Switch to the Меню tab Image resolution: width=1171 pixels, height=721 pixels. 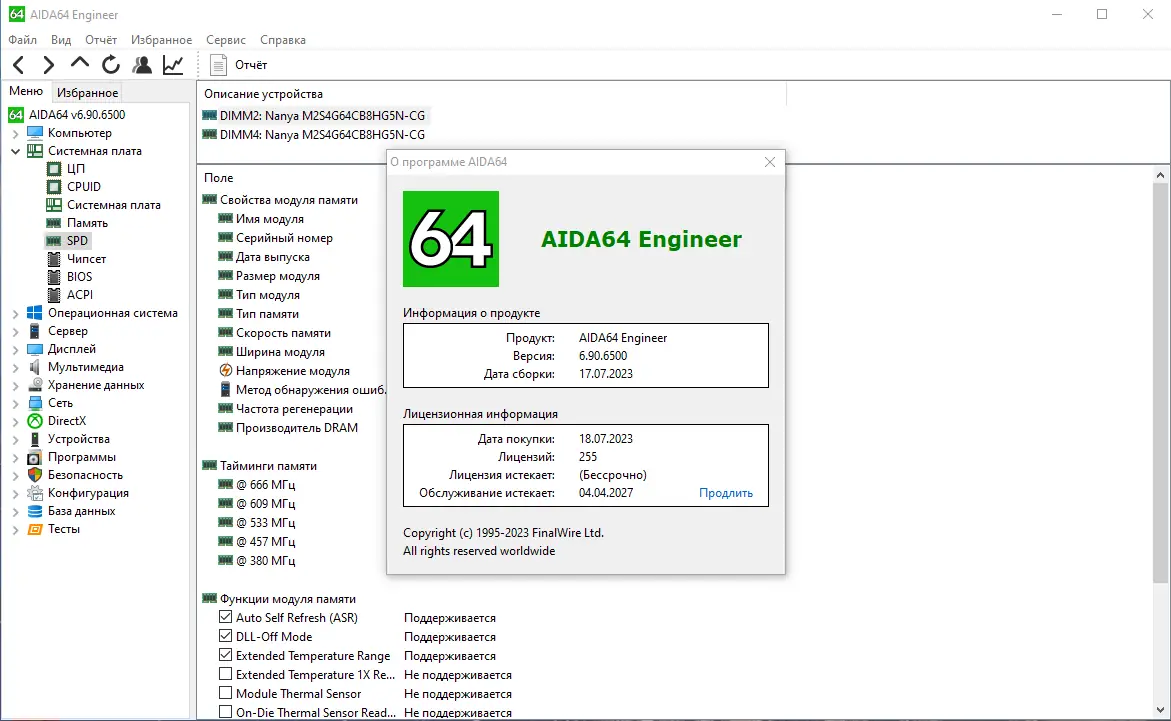pos(26,91)
